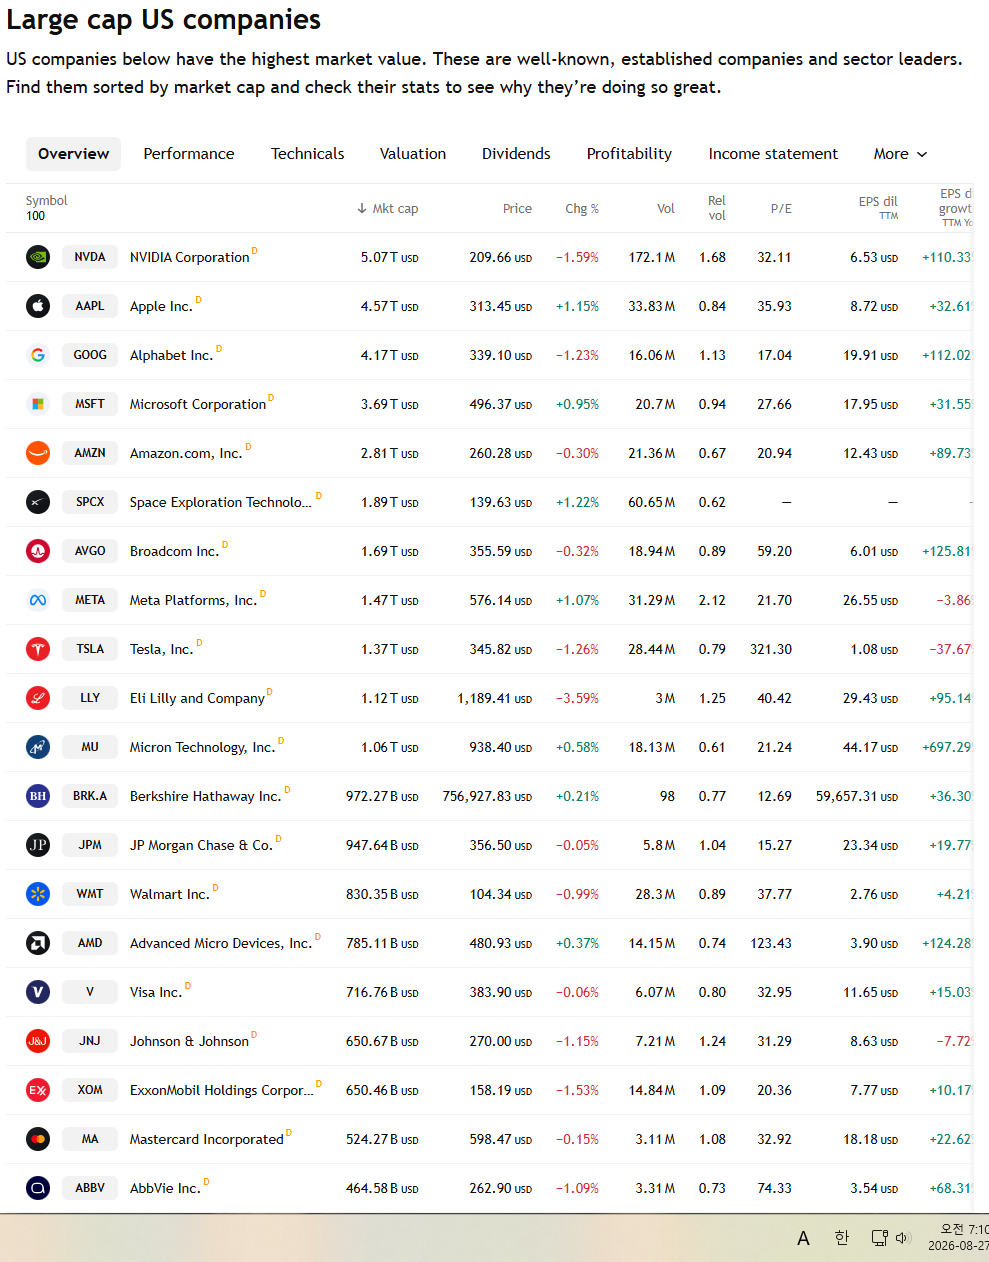This screenshot has height=1262, width=989.
Task: Sort by the Chg % column header
Action: tap(582, 209)
